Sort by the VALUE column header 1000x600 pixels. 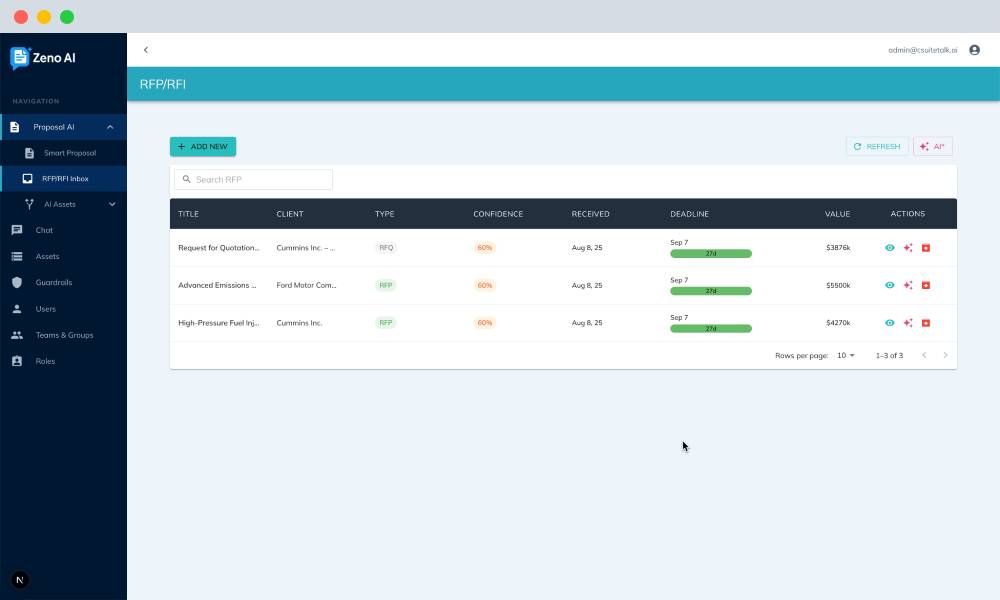[x=837, y=214]
